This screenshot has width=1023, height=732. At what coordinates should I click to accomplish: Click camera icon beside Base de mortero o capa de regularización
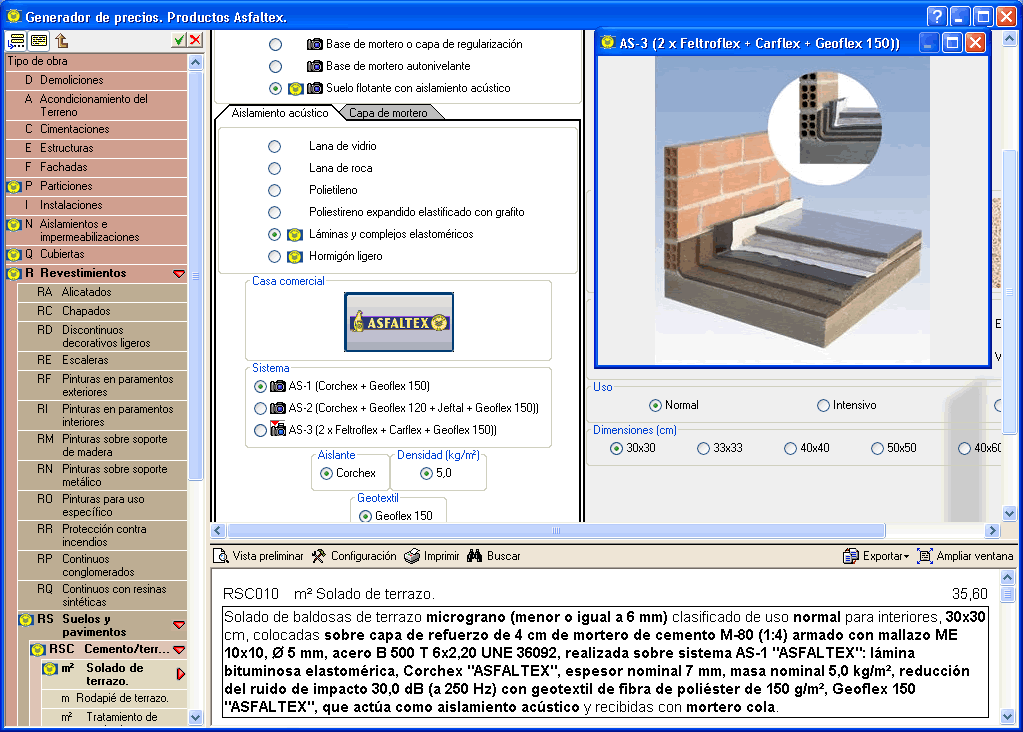314,44
